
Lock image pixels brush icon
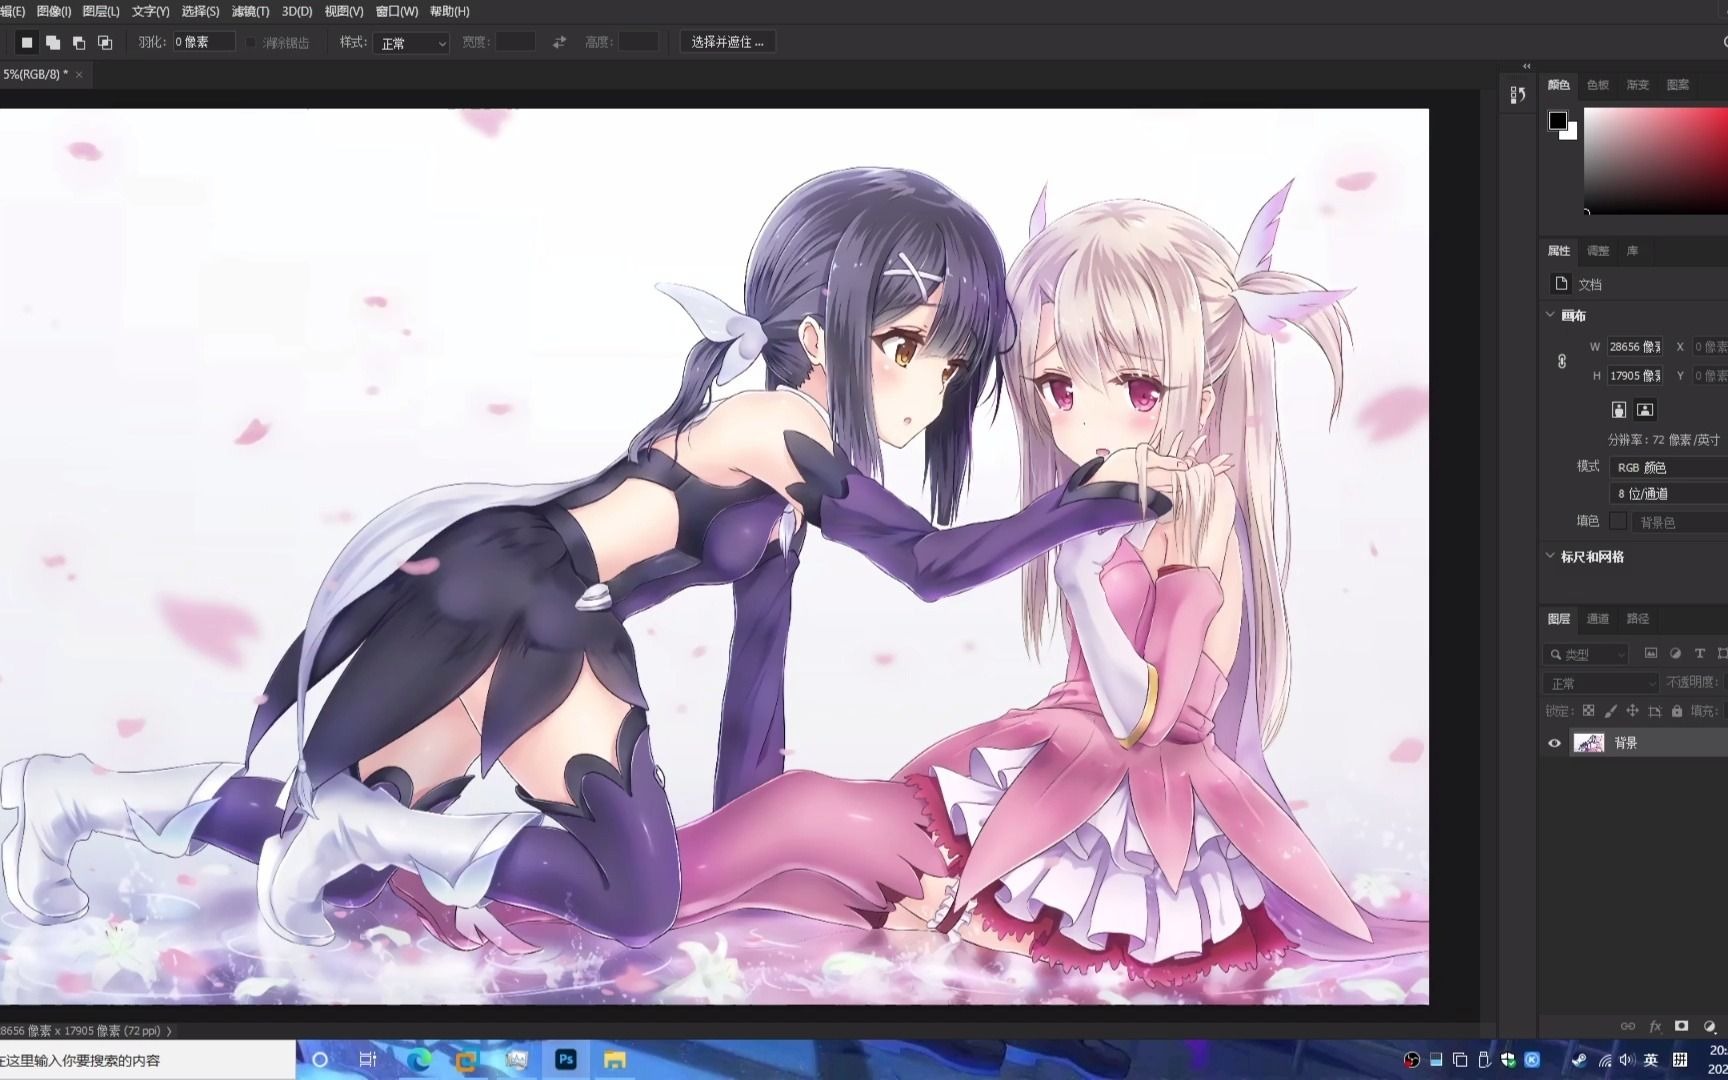[x=1610, y=711]
